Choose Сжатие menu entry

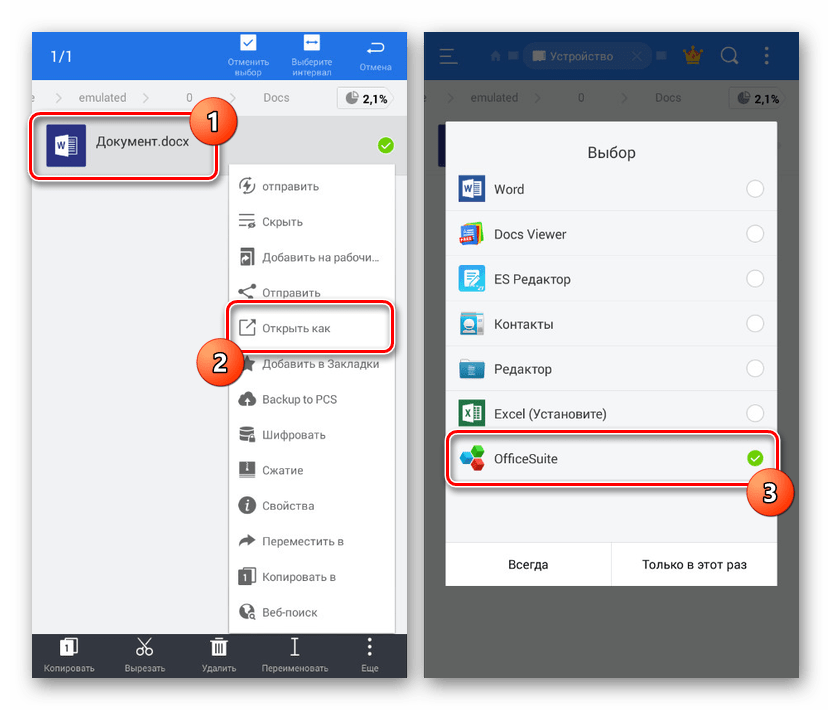coord(312,471)
